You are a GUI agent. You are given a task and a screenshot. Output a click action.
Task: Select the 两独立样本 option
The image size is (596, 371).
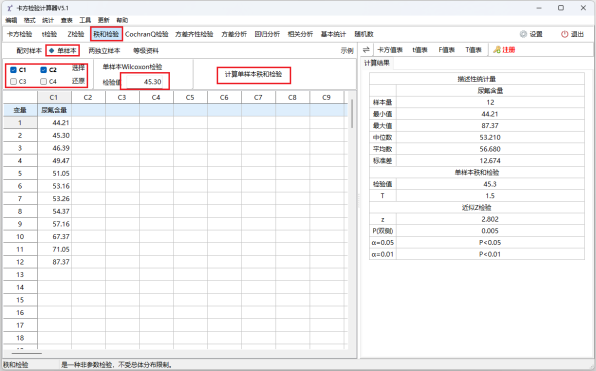coord(104,50)
